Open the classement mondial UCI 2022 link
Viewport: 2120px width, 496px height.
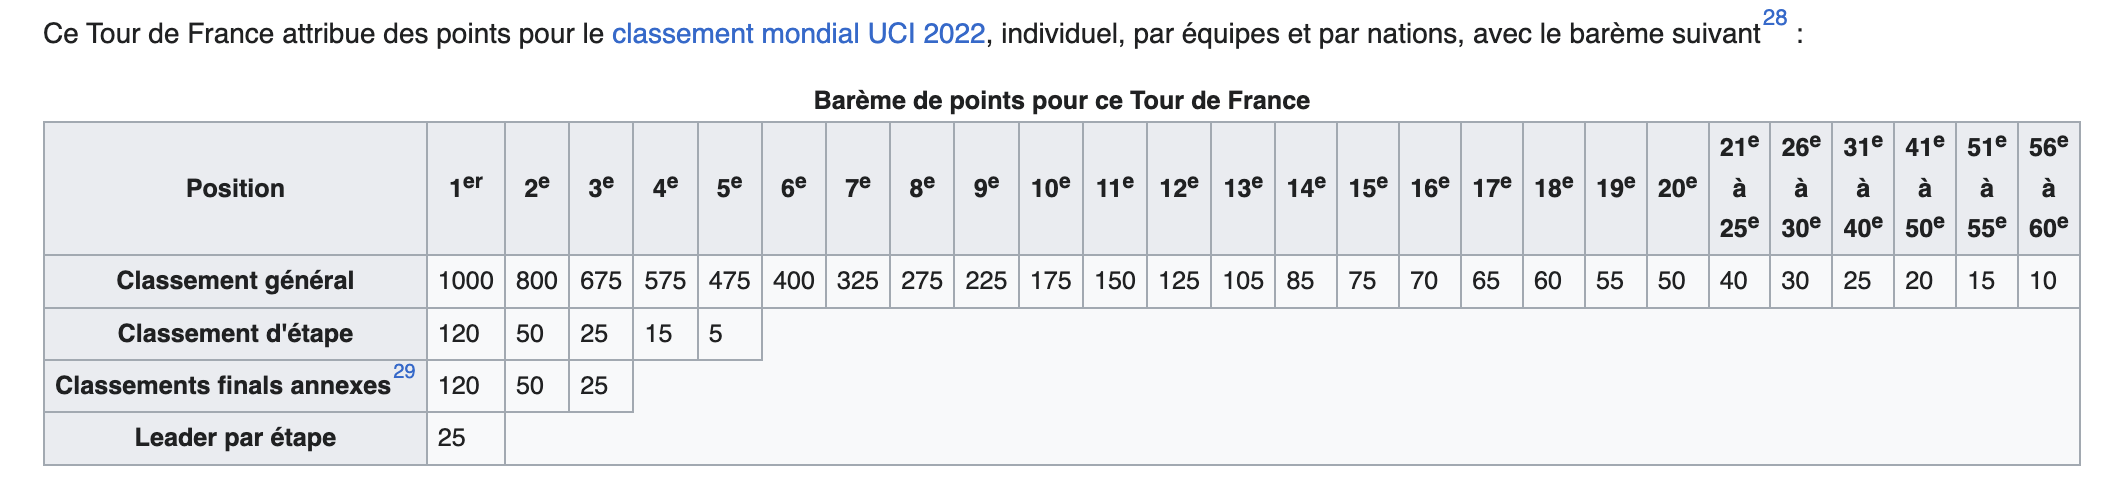click(798, 34)
